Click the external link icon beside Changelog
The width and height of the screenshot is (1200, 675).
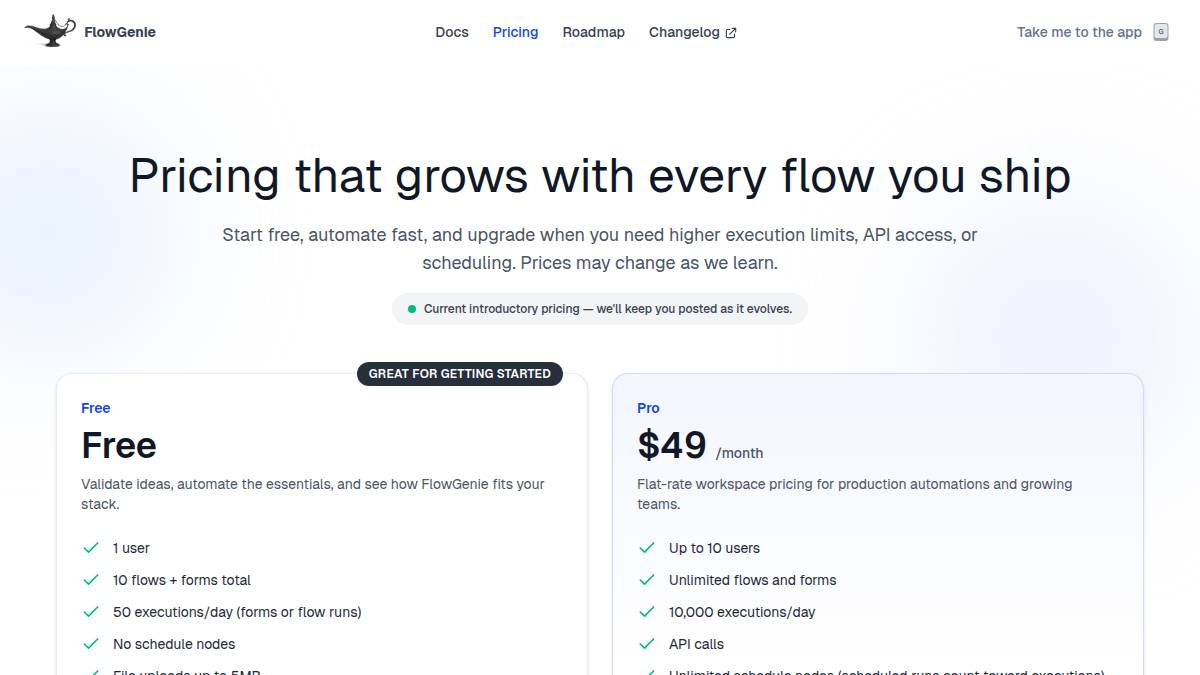click(731, 33)
